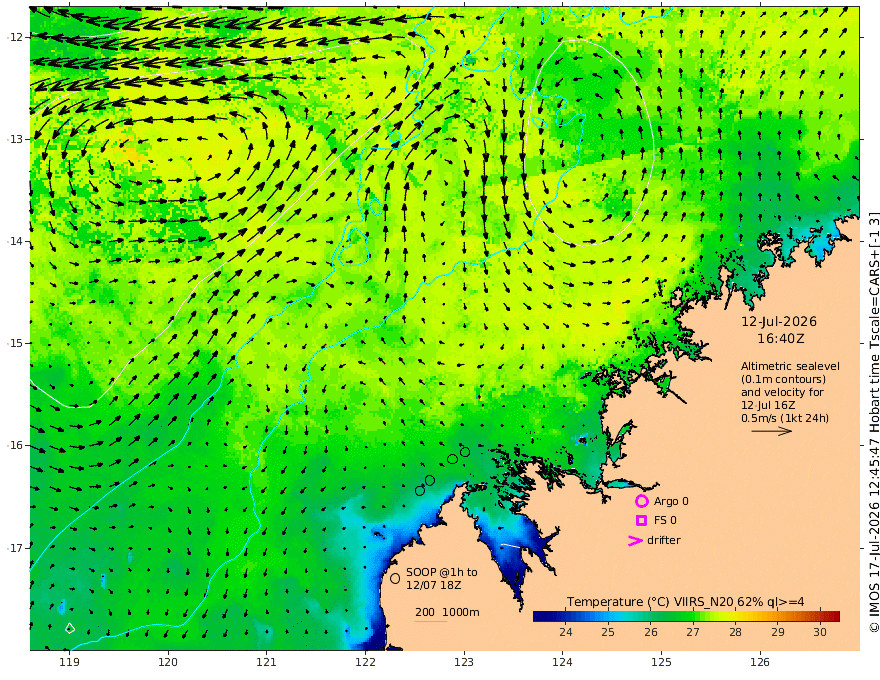Screen dimensions: 880x680
Task: Click the time text 16:40Z
Action: (x=780, y=339)
